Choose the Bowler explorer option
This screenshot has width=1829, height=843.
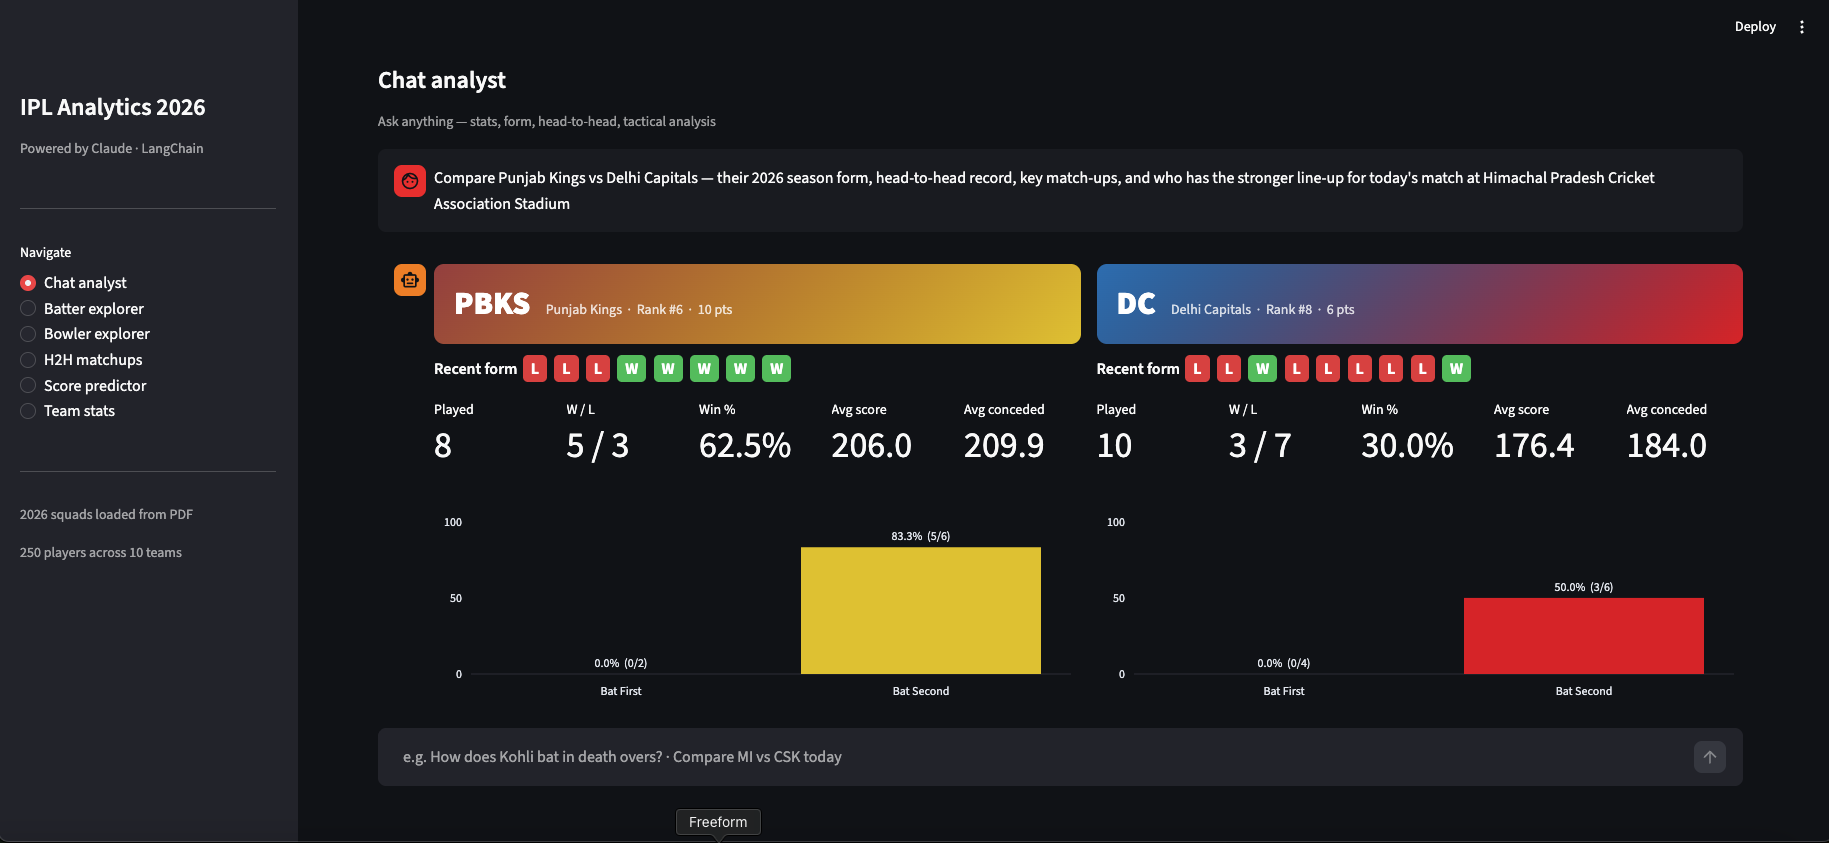(x=85, y=334)
